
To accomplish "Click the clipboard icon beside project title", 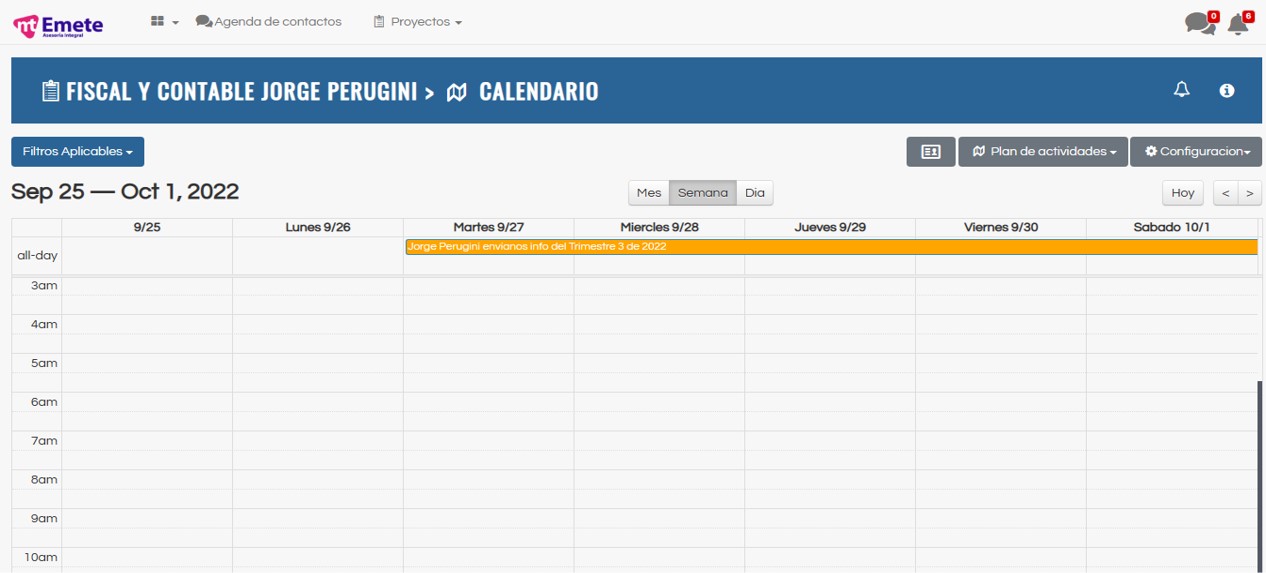I will 50,91.
